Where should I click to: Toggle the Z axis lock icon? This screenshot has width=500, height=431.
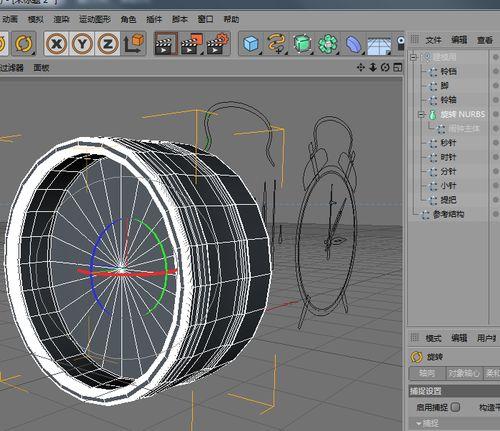pos(108,44)
